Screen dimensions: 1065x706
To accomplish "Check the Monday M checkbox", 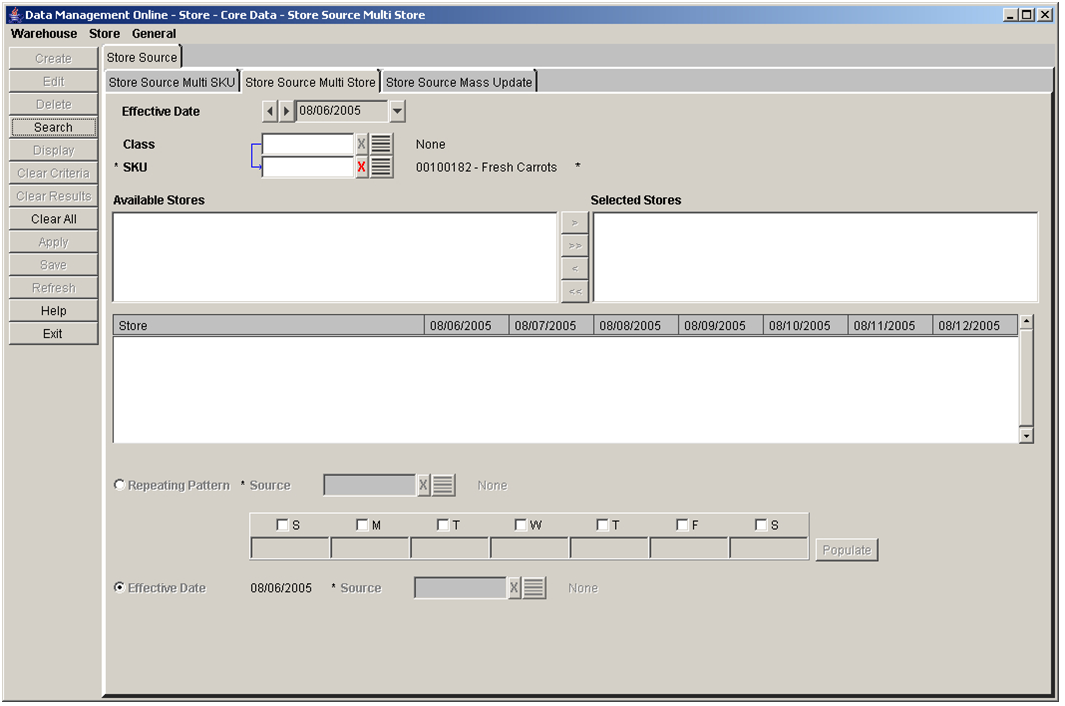I will [362, 525].
